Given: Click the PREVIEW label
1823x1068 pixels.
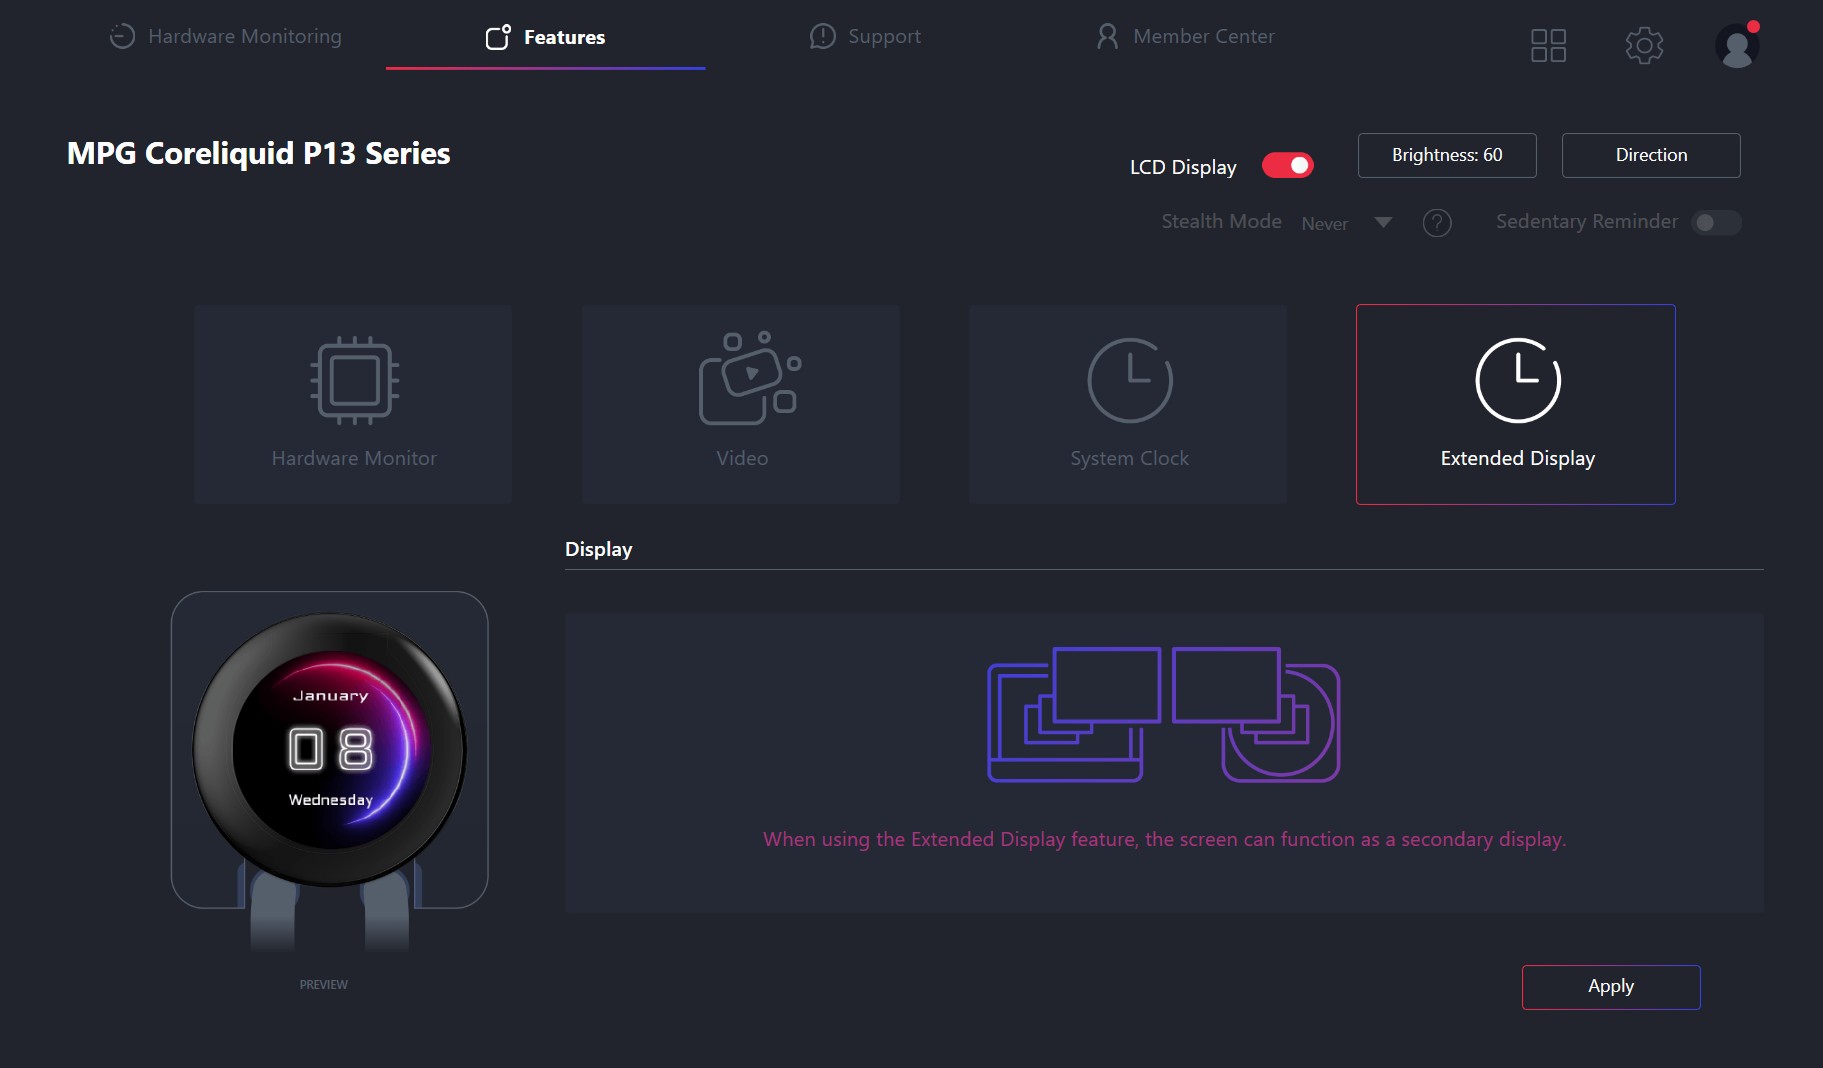Looking at the screenshot, I should click(324, 985).
